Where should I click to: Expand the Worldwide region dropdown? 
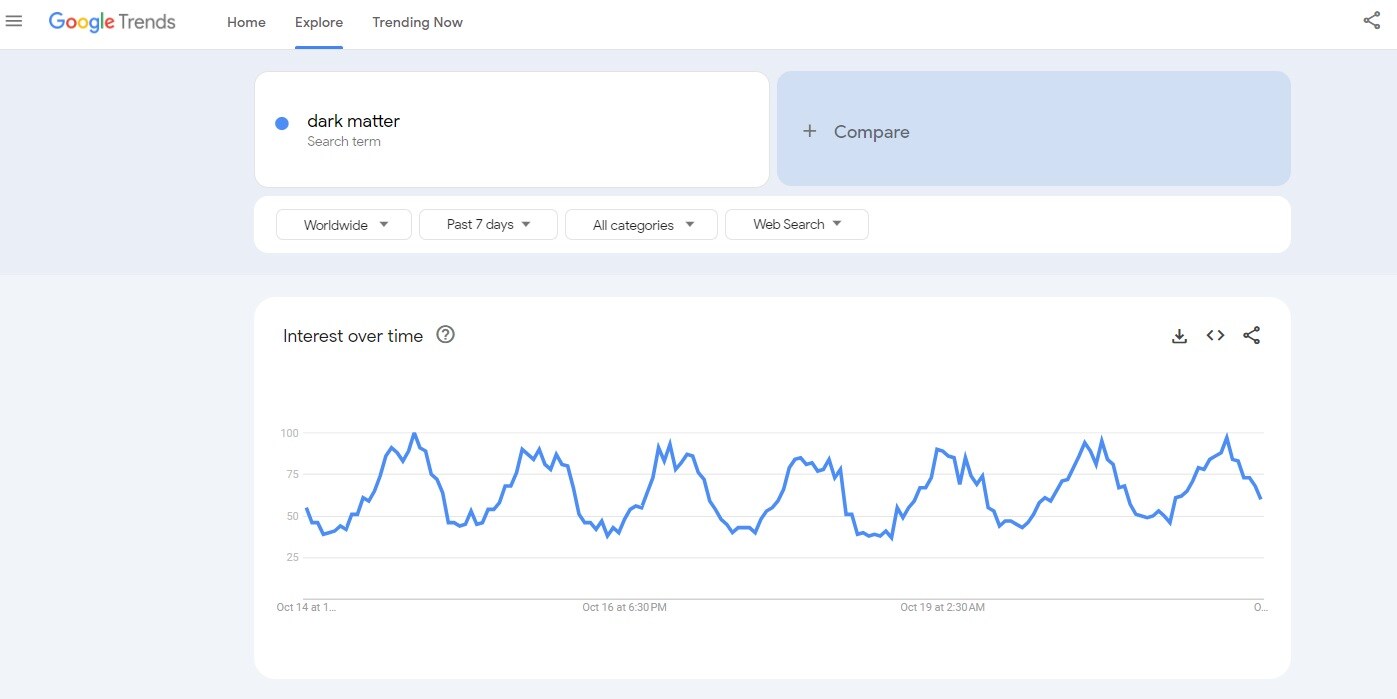pyautogui.click(x=344, y=225)
